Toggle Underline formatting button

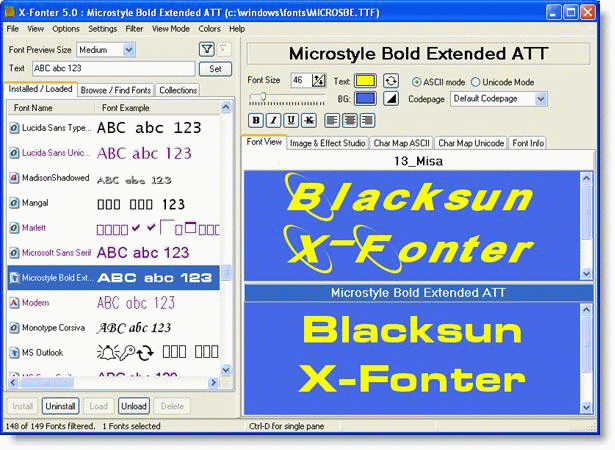coord(291,120)
